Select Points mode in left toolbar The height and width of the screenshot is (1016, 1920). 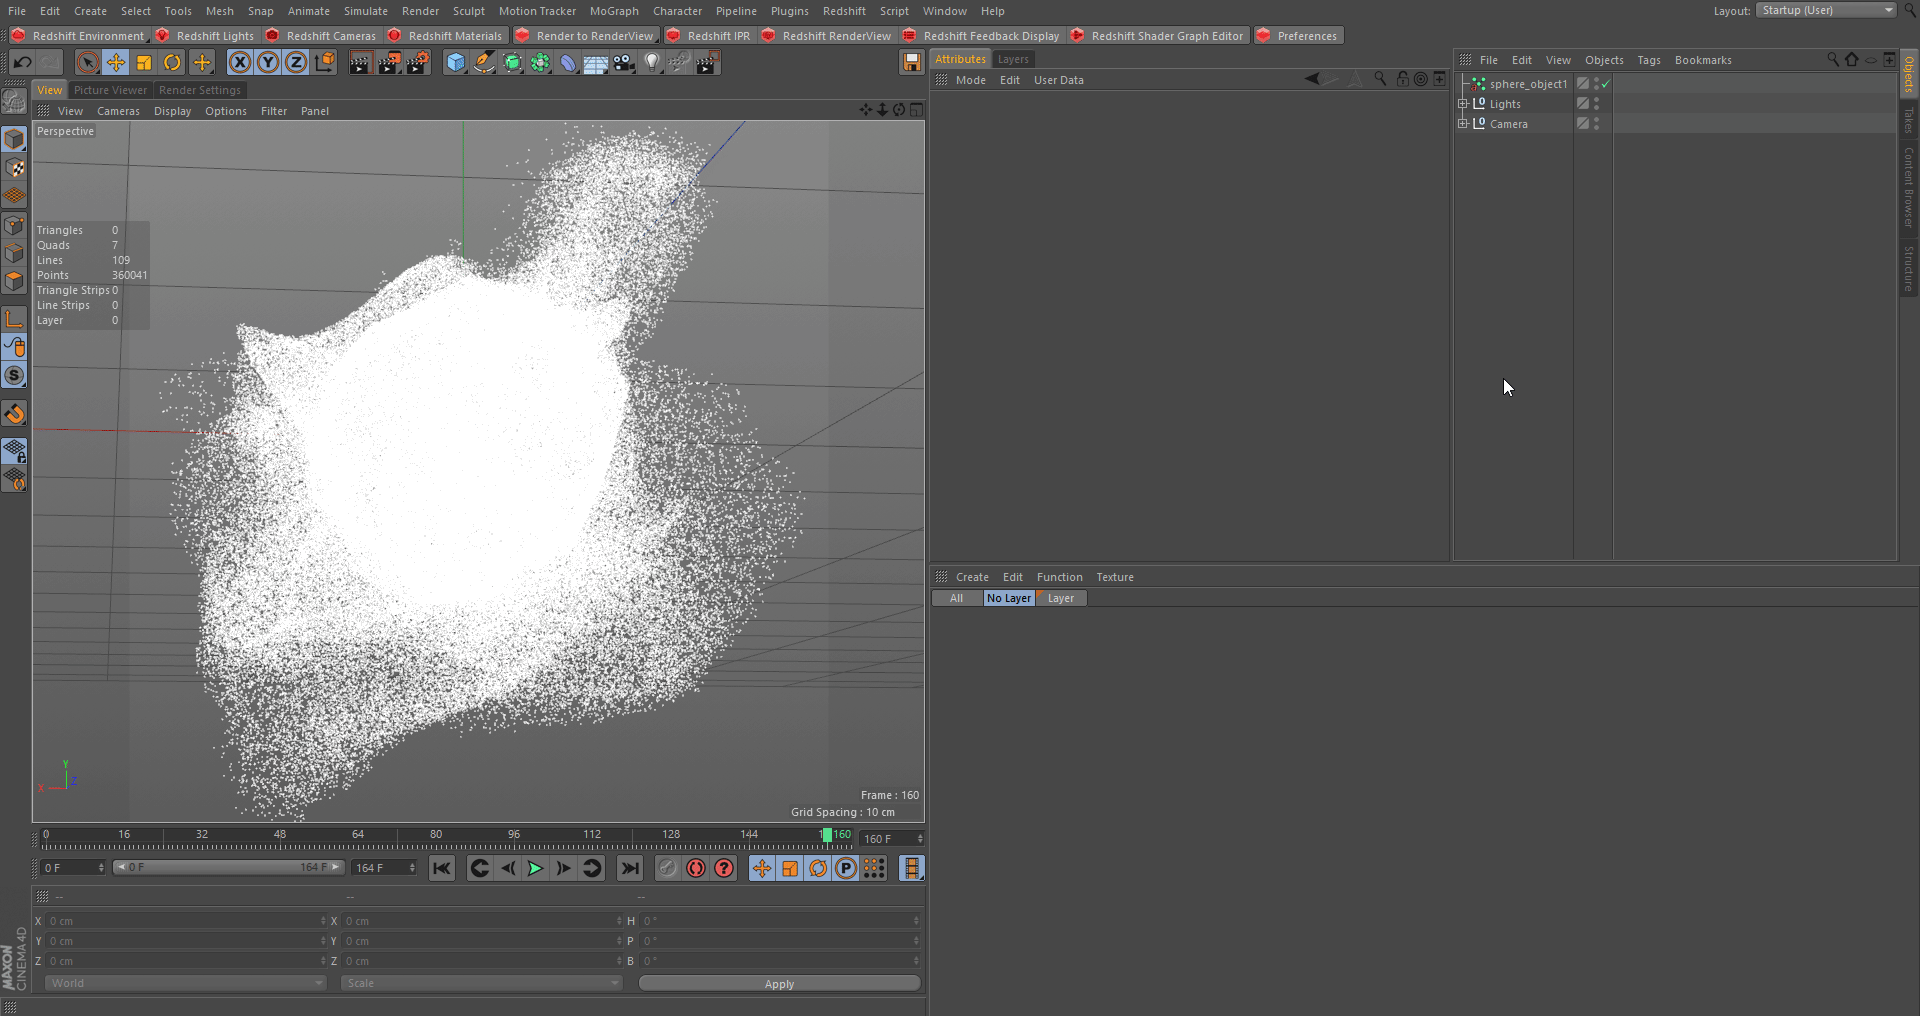tap(14, 225)
